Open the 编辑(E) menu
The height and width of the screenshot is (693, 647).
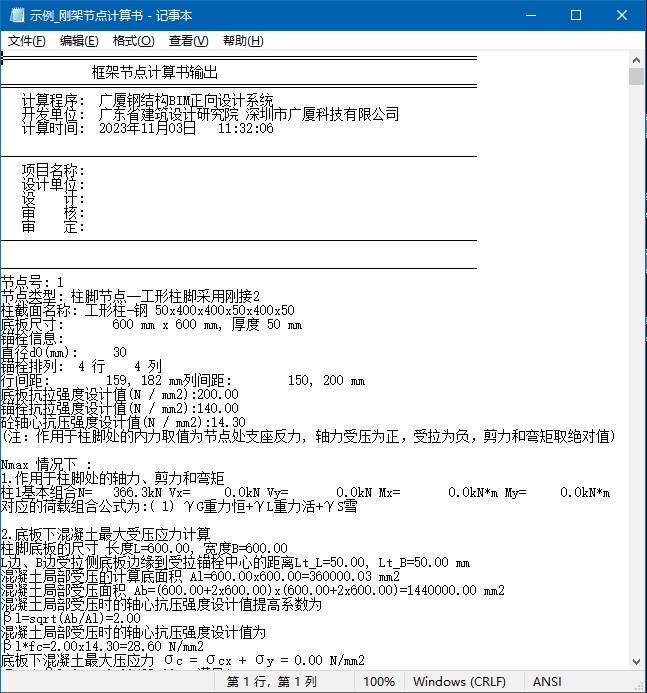coord(79,41)
